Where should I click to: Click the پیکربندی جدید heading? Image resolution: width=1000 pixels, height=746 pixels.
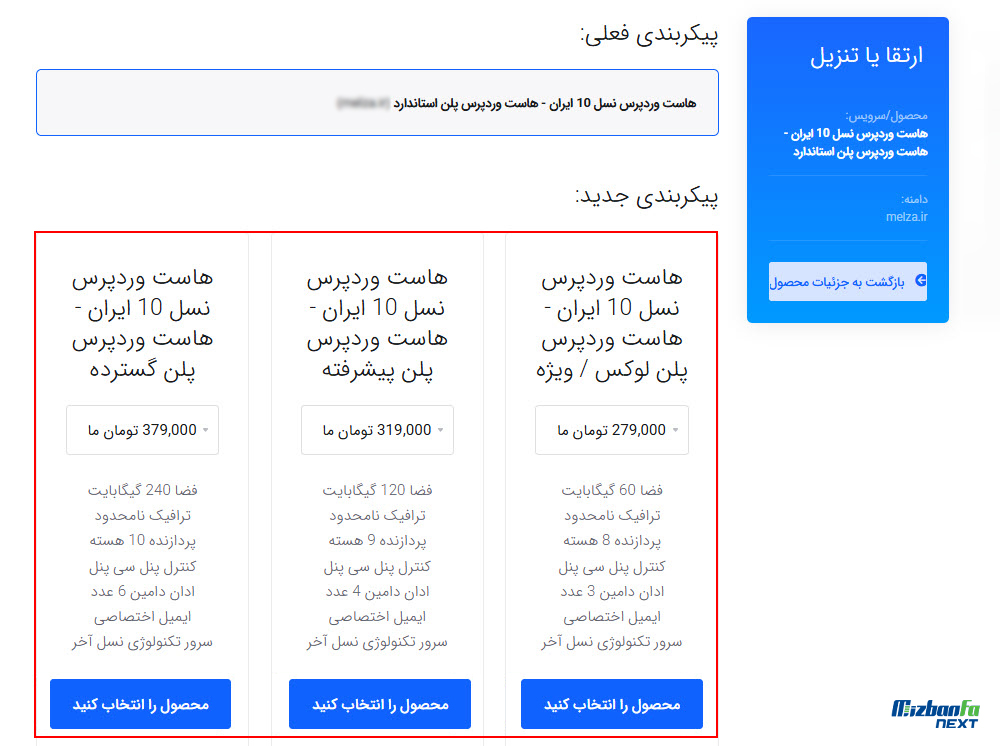[x=646, y=196]
